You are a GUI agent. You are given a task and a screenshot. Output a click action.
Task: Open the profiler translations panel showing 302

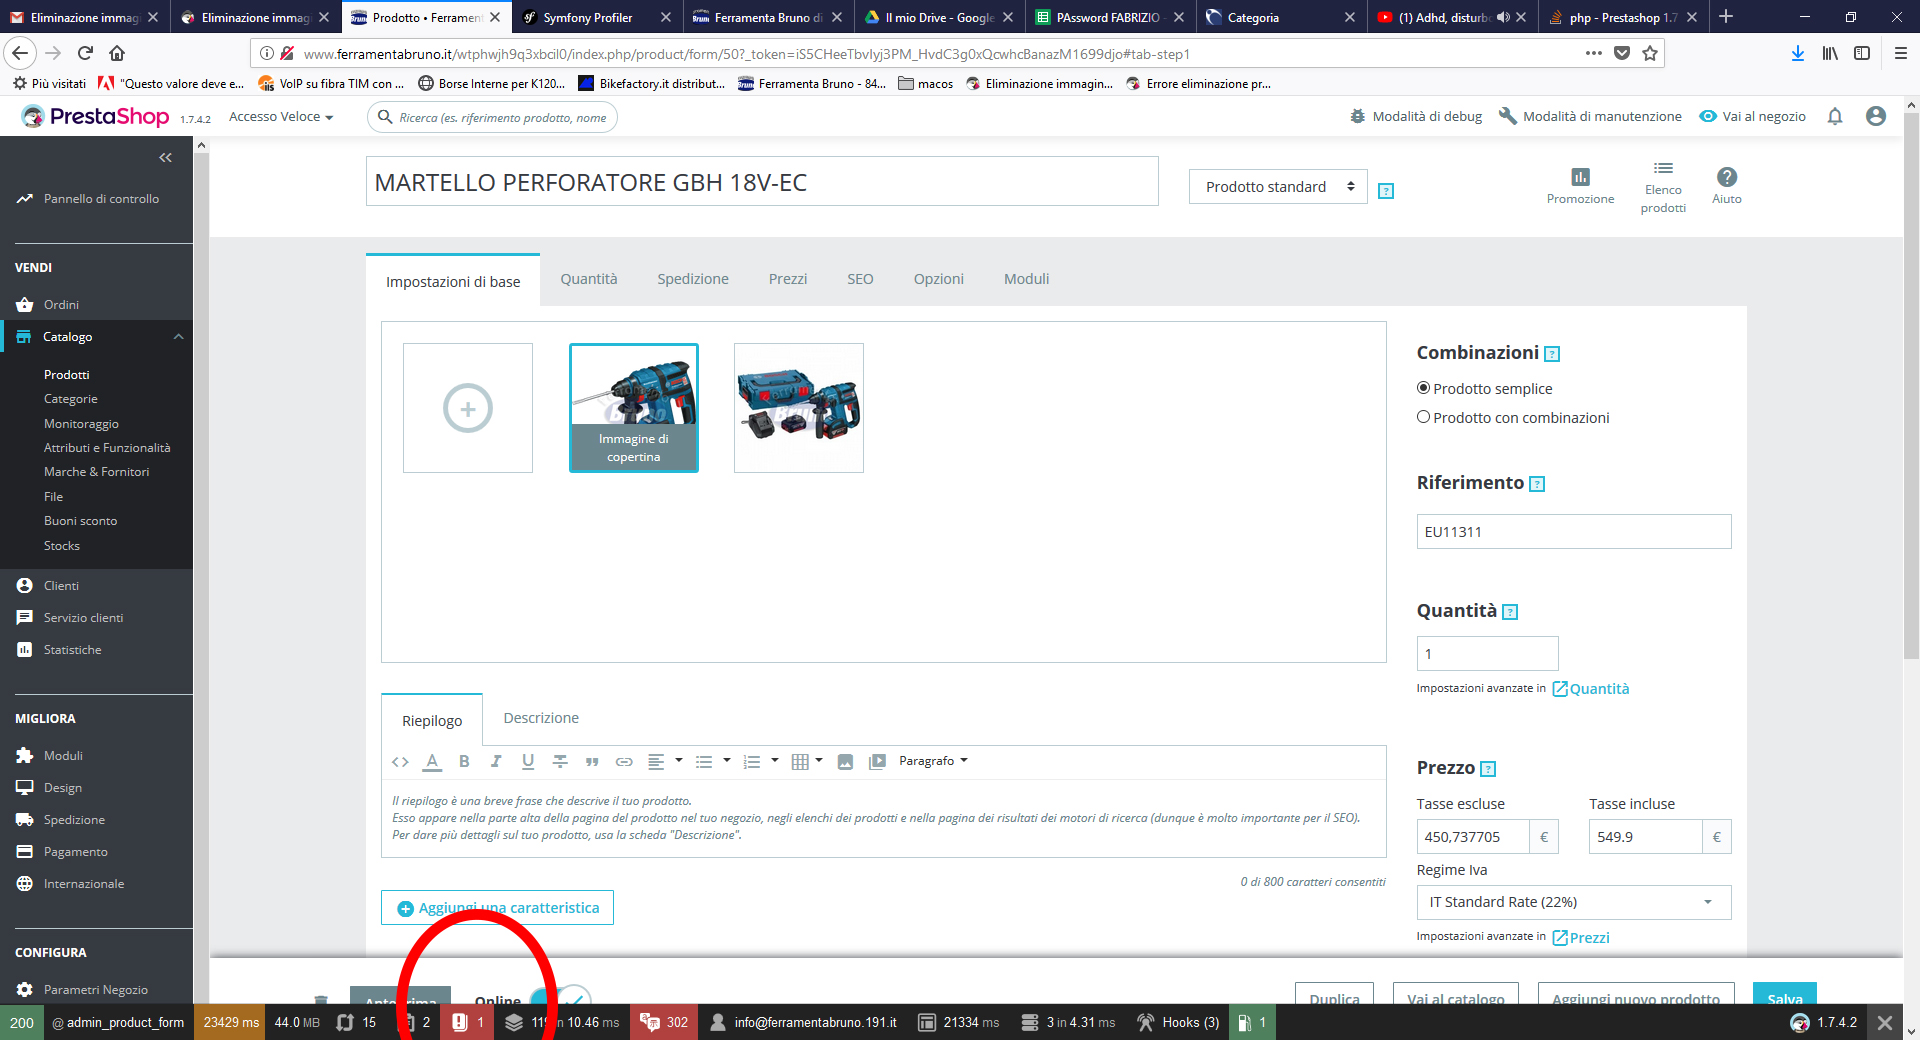click(664, 1022)
